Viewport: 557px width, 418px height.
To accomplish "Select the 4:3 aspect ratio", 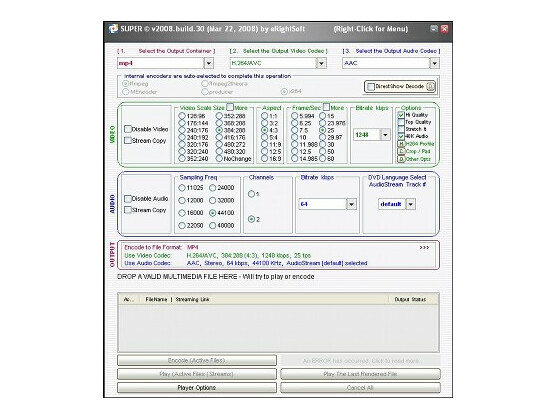I will pos(264,130).
